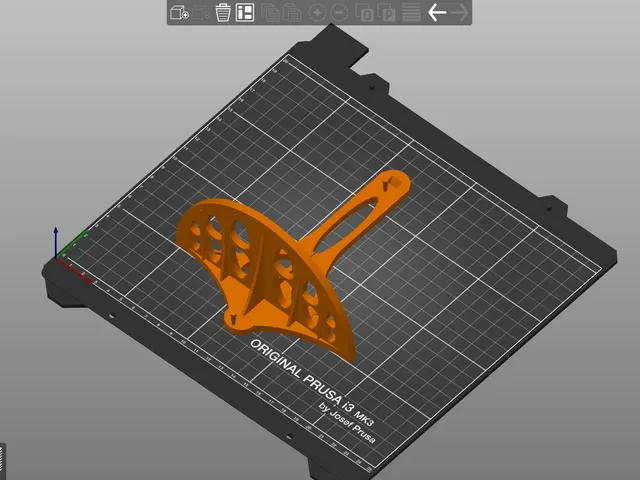Click the Delete all trash bin icon

[223, 13]
